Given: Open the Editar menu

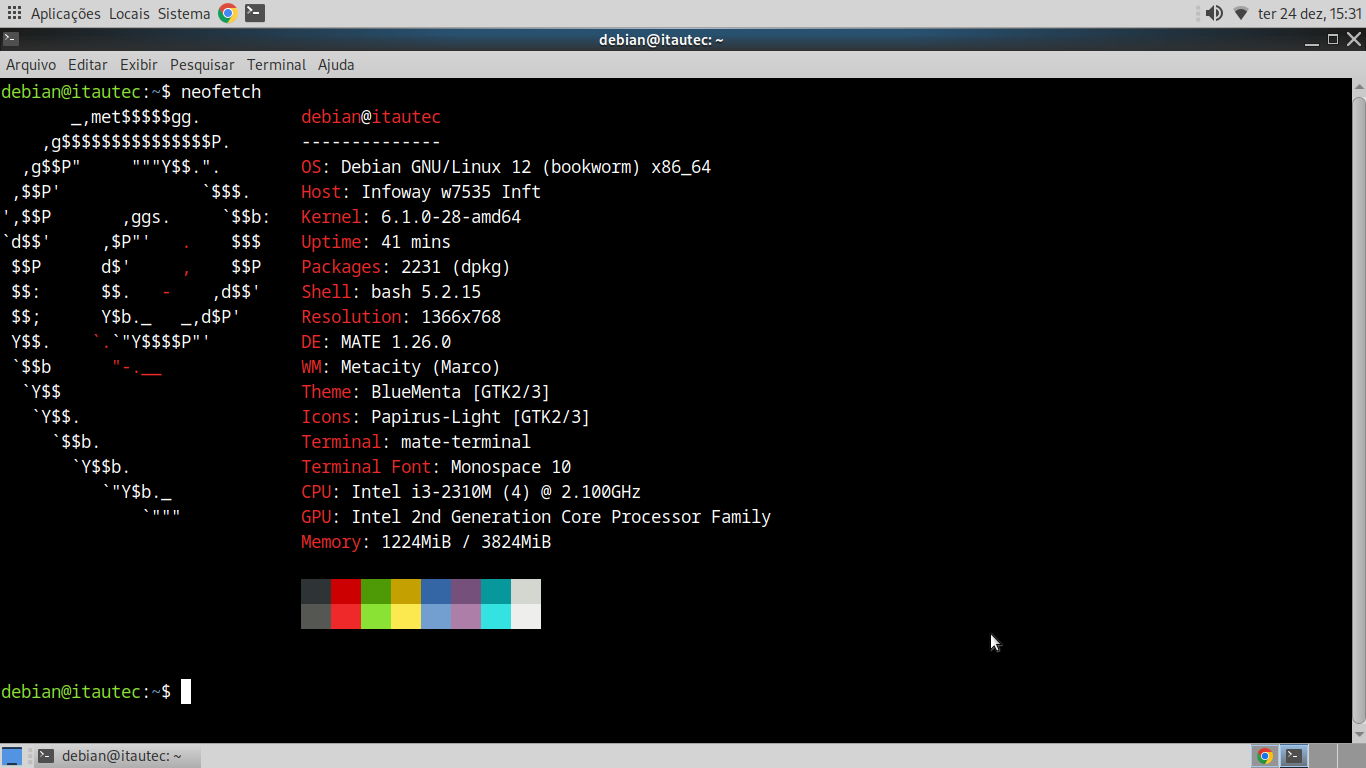Looking at the screenshot, I should pos(88,65).
